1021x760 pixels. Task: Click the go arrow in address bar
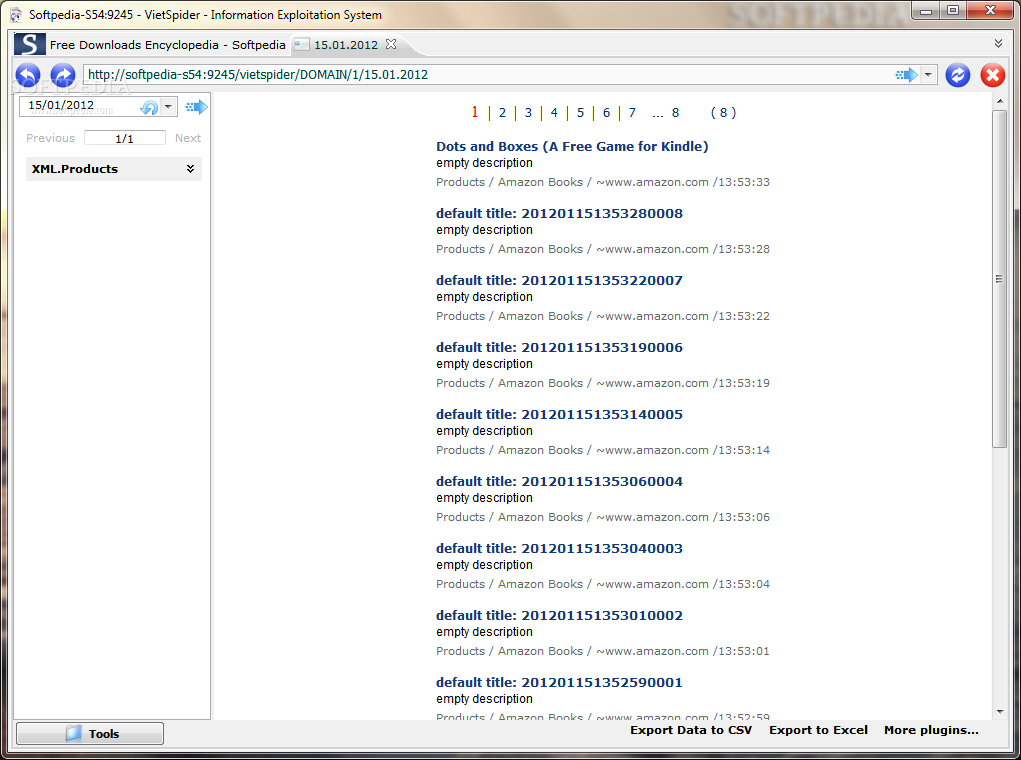906,75
